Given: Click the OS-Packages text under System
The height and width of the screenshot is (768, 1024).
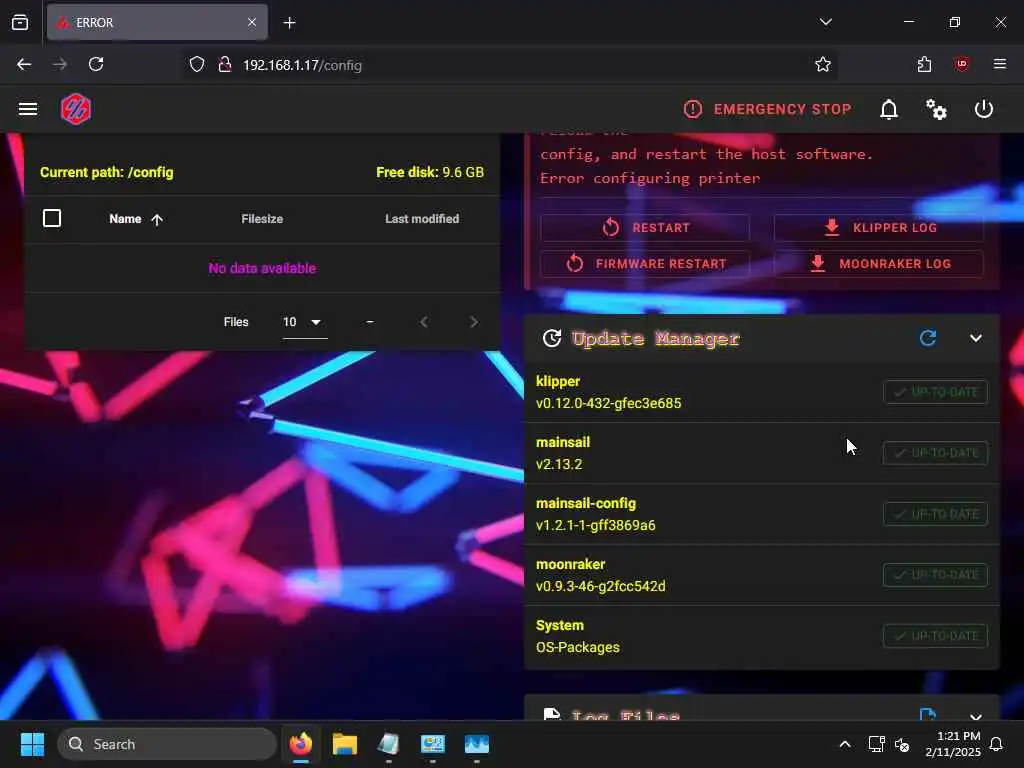Looking at the screenshot, I should pyautogui.click(x=577, y=647).
